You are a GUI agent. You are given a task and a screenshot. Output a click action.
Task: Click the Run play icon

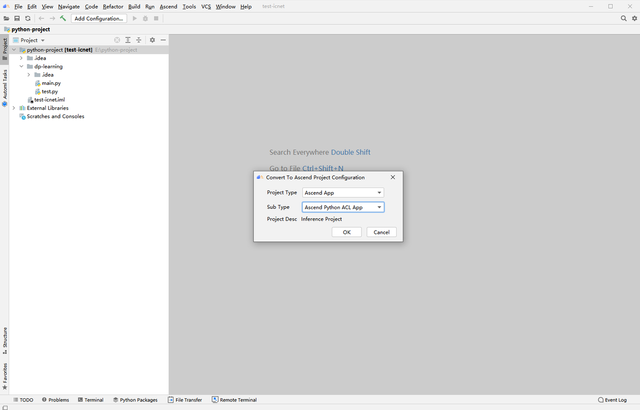click(x=135, y=18)
